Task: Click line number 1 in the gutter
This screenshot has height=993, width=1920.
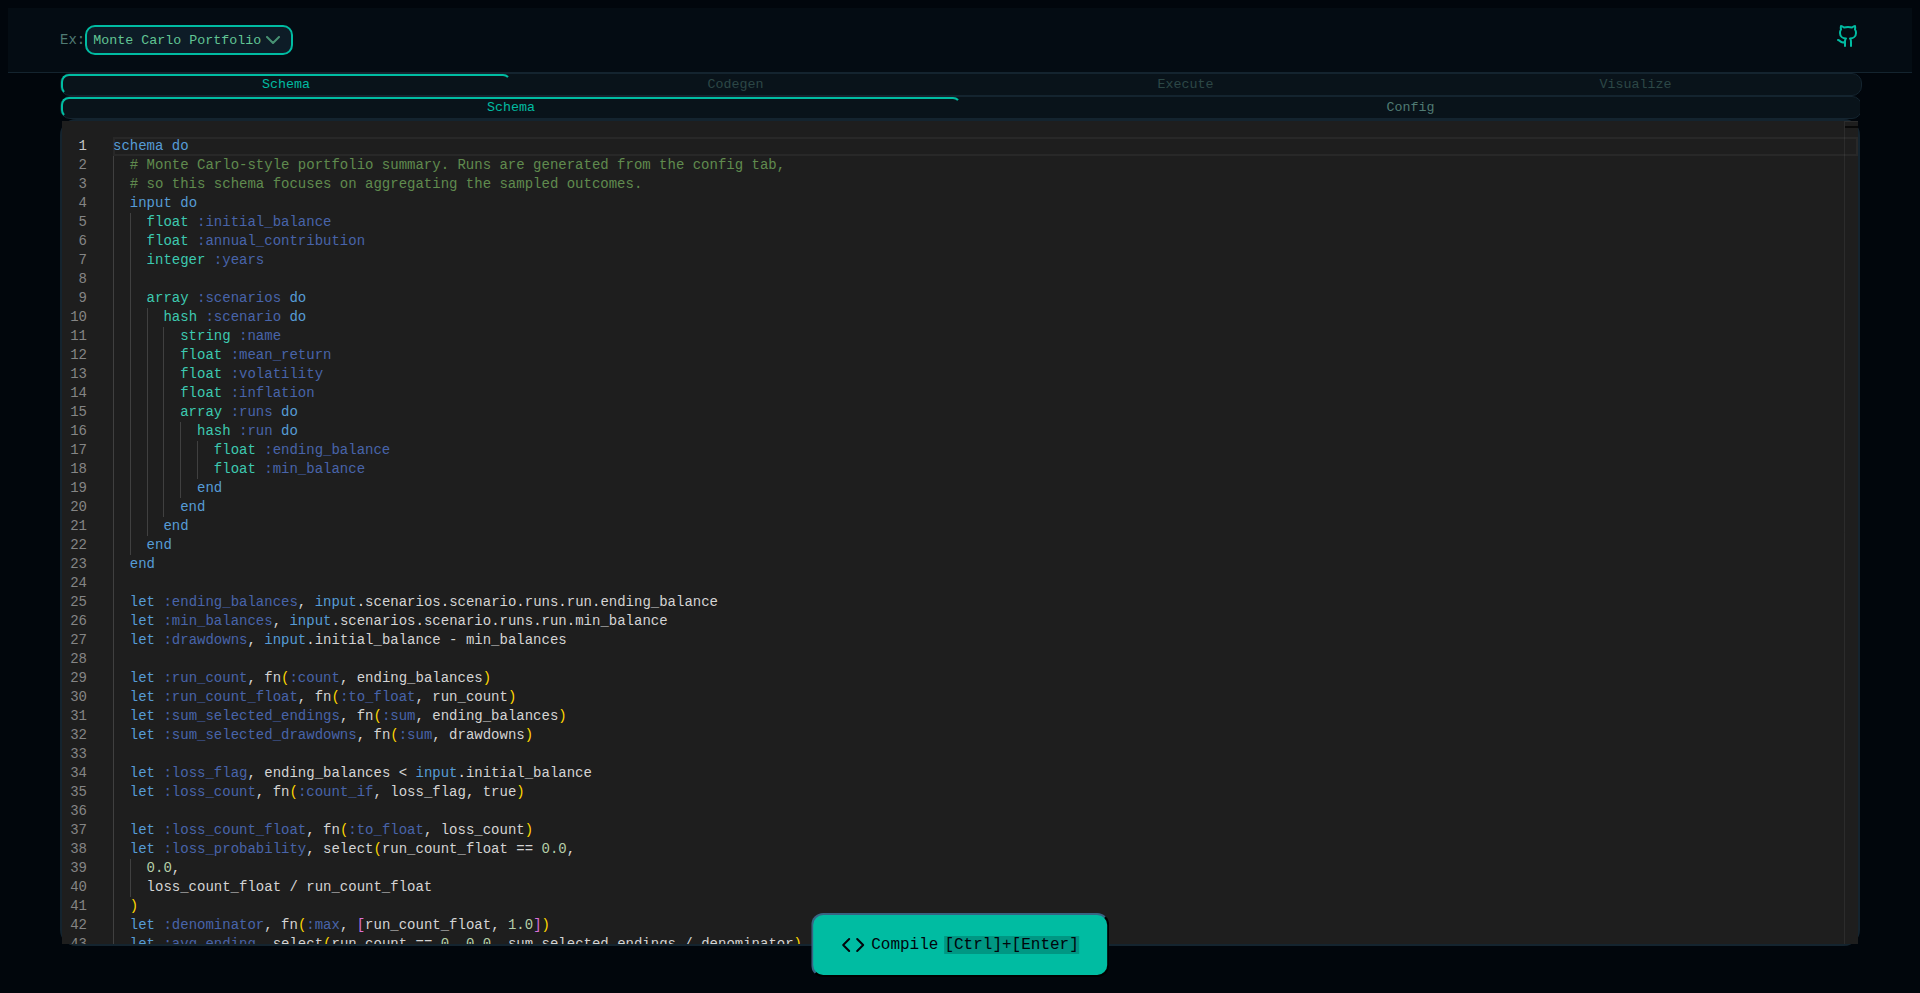Action: point(83,146)
